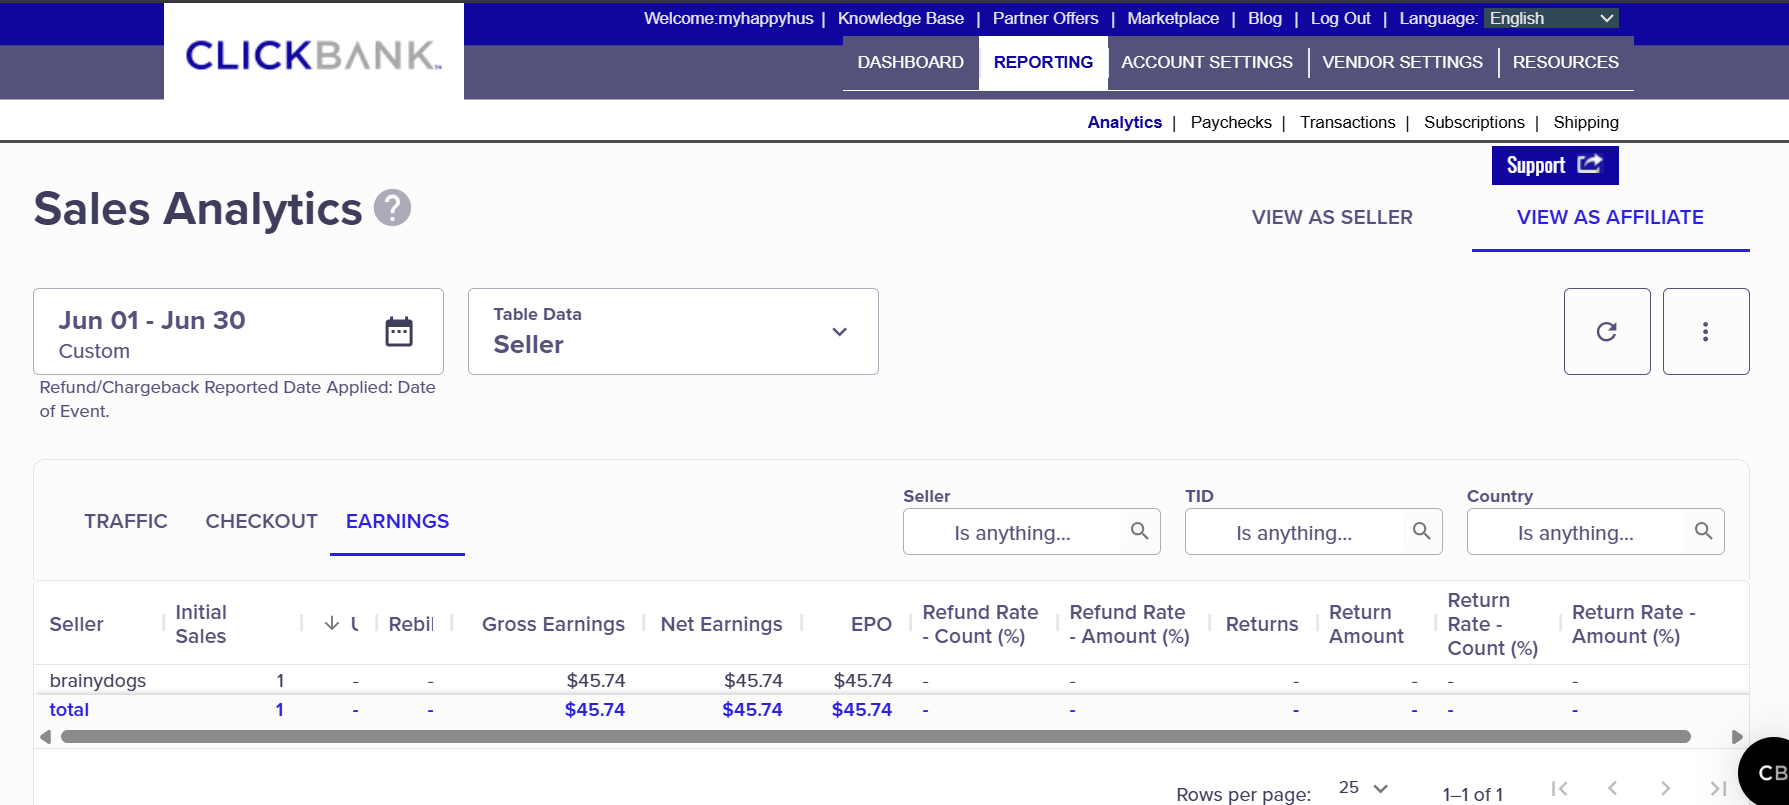Select the EARNINGS tab
Viewport: 1789px width, 805px height.
tap(397, 521)
